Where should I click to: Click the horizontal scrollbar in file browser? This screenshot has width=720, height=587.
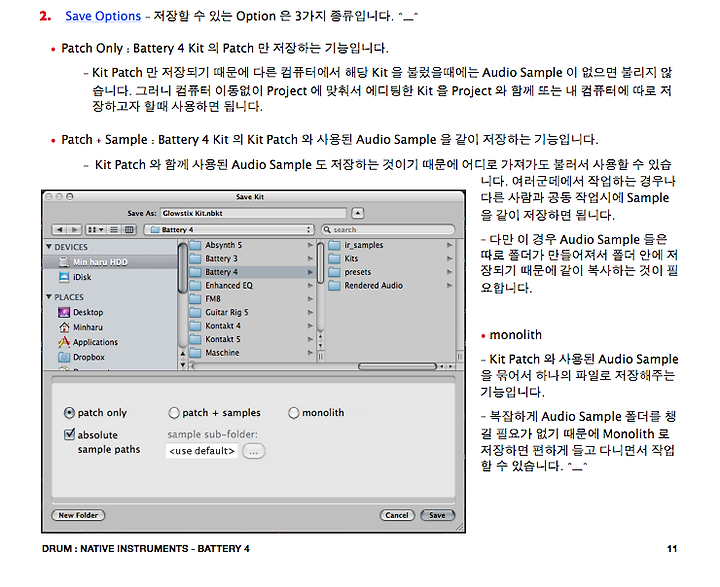click(397, 366)
